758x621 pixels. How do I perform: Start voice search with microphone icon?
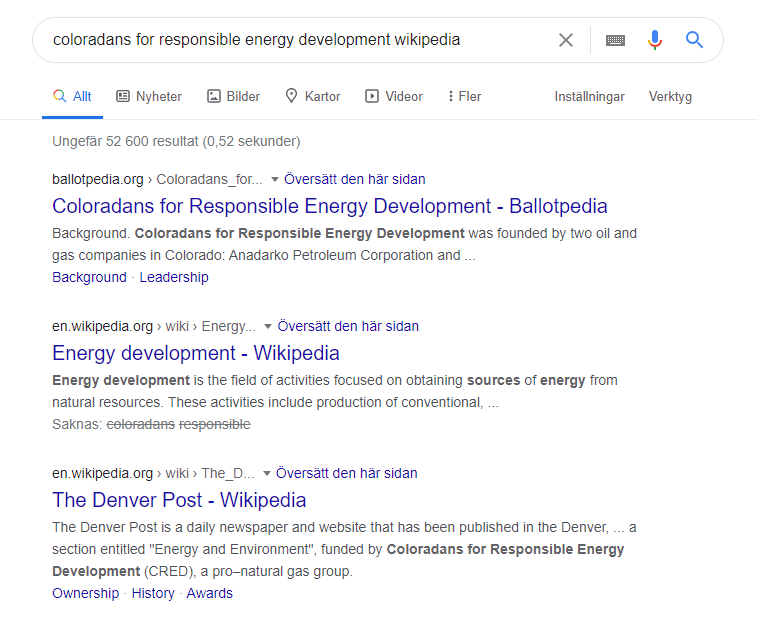655,40
